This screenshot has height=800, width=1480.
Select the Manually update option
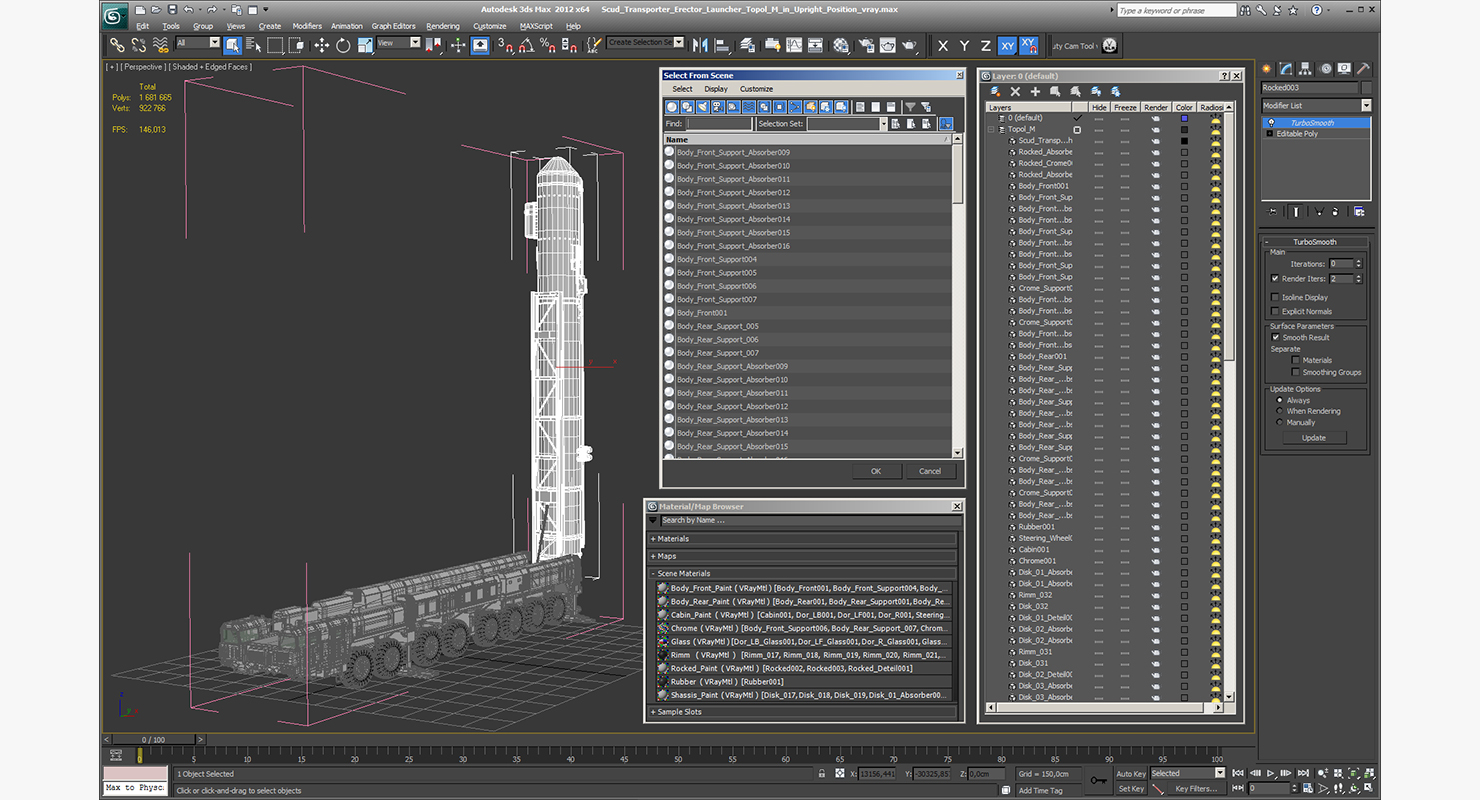point(1279,422)
